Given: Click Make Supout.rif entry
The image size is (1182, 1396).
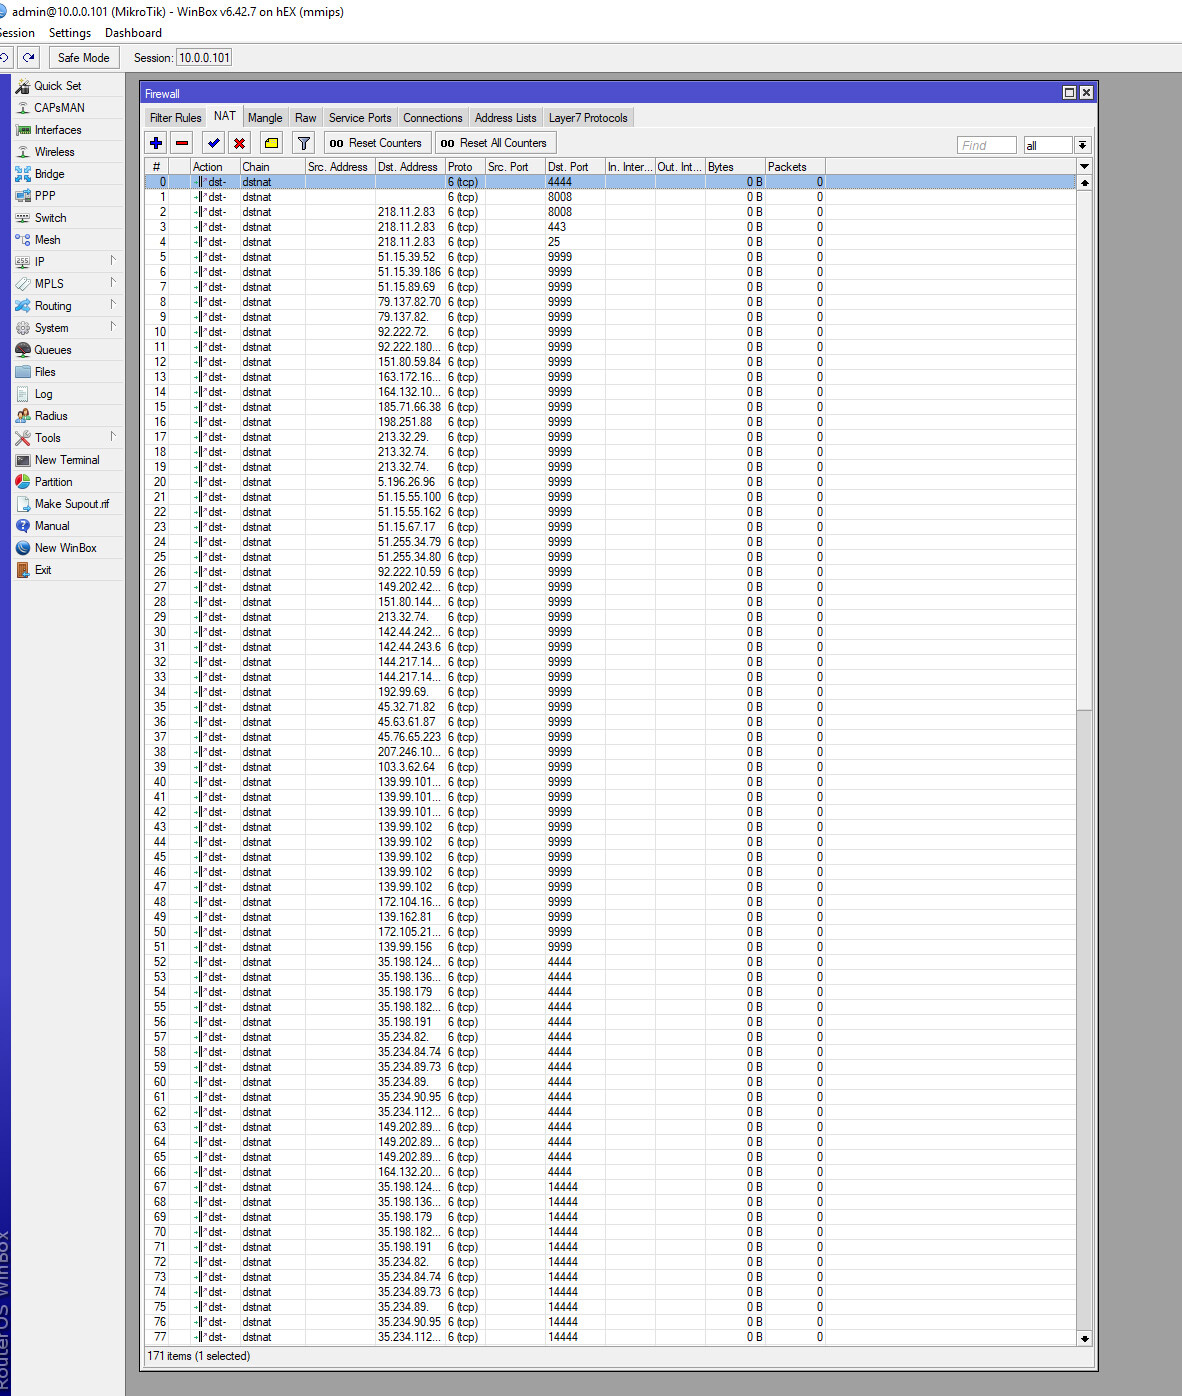Looking at the screenshot, I should coord(71,504).
